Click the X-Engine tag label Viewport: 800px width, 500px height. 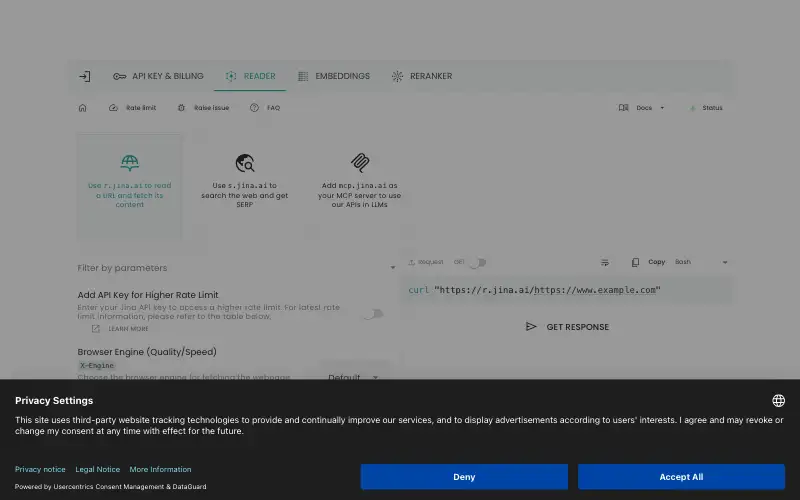coord(97,365)
